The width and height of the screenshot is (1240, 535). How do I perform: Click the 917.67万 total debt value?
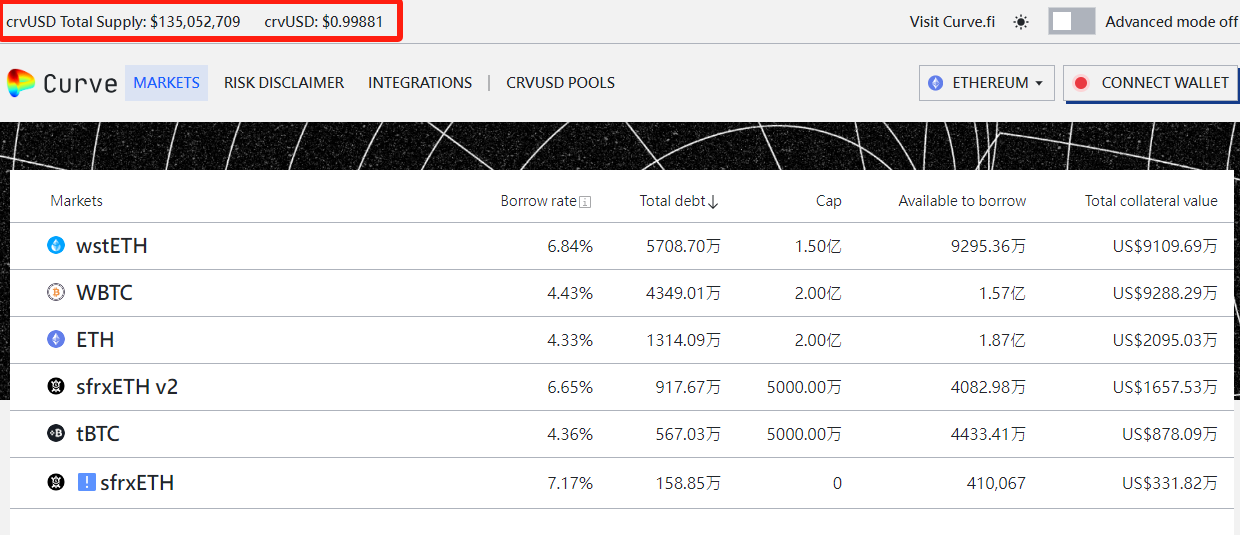688,387
